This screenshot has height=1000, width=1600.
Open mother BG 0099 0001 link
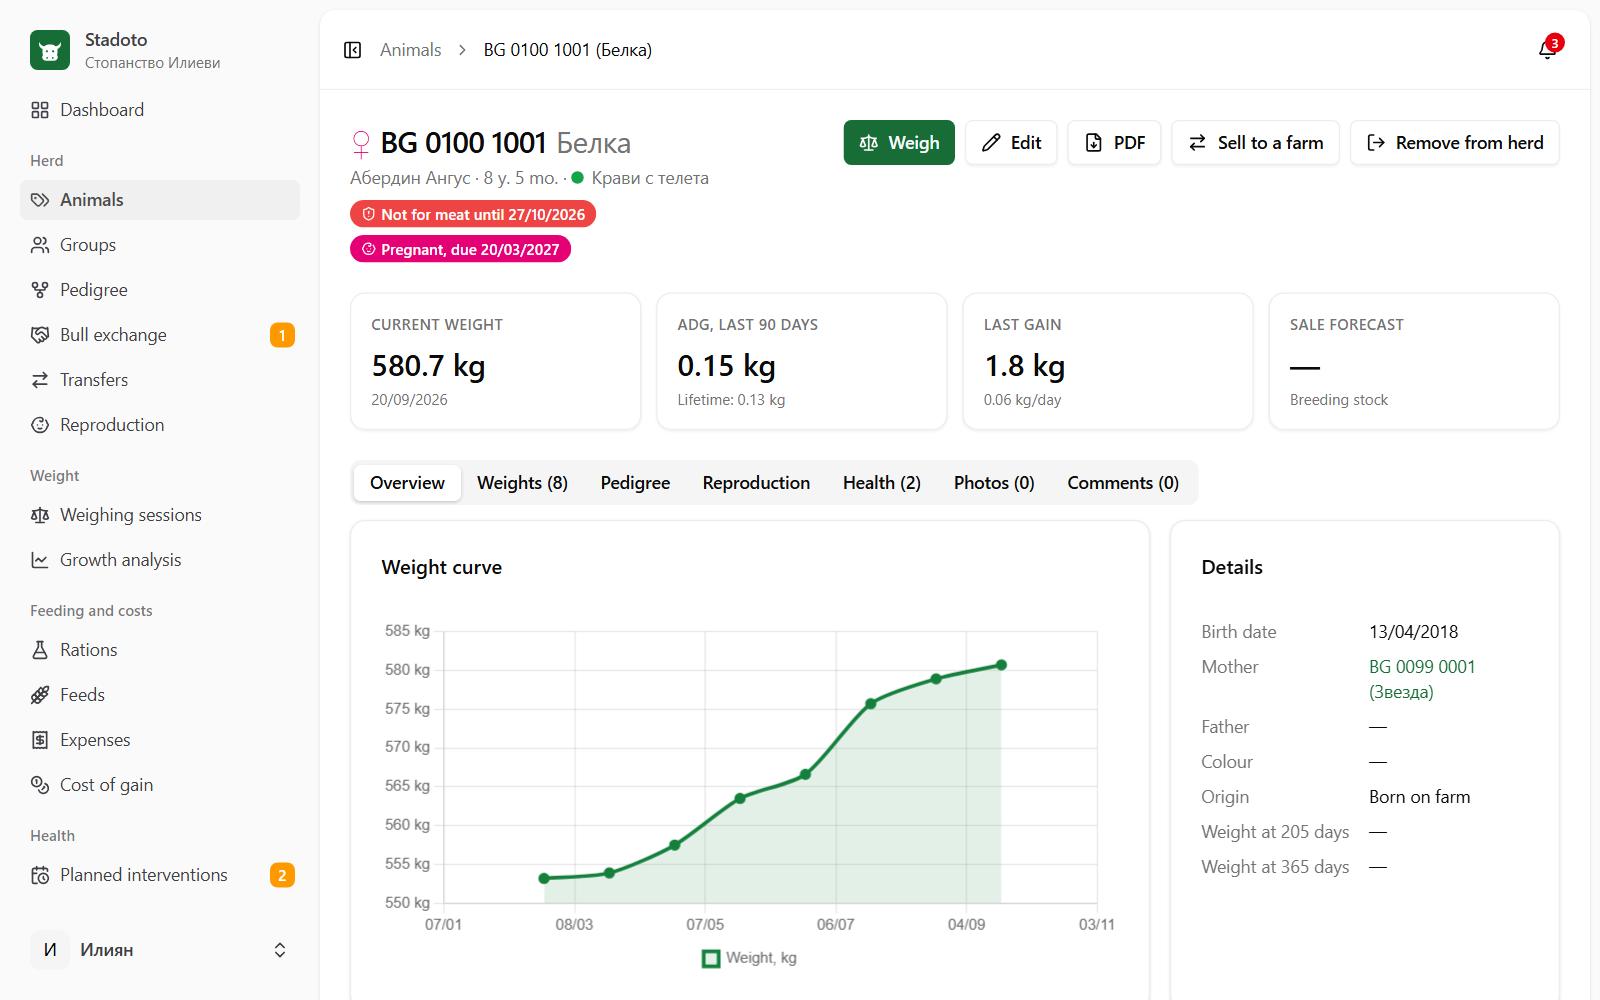(x=1422, y=679)
